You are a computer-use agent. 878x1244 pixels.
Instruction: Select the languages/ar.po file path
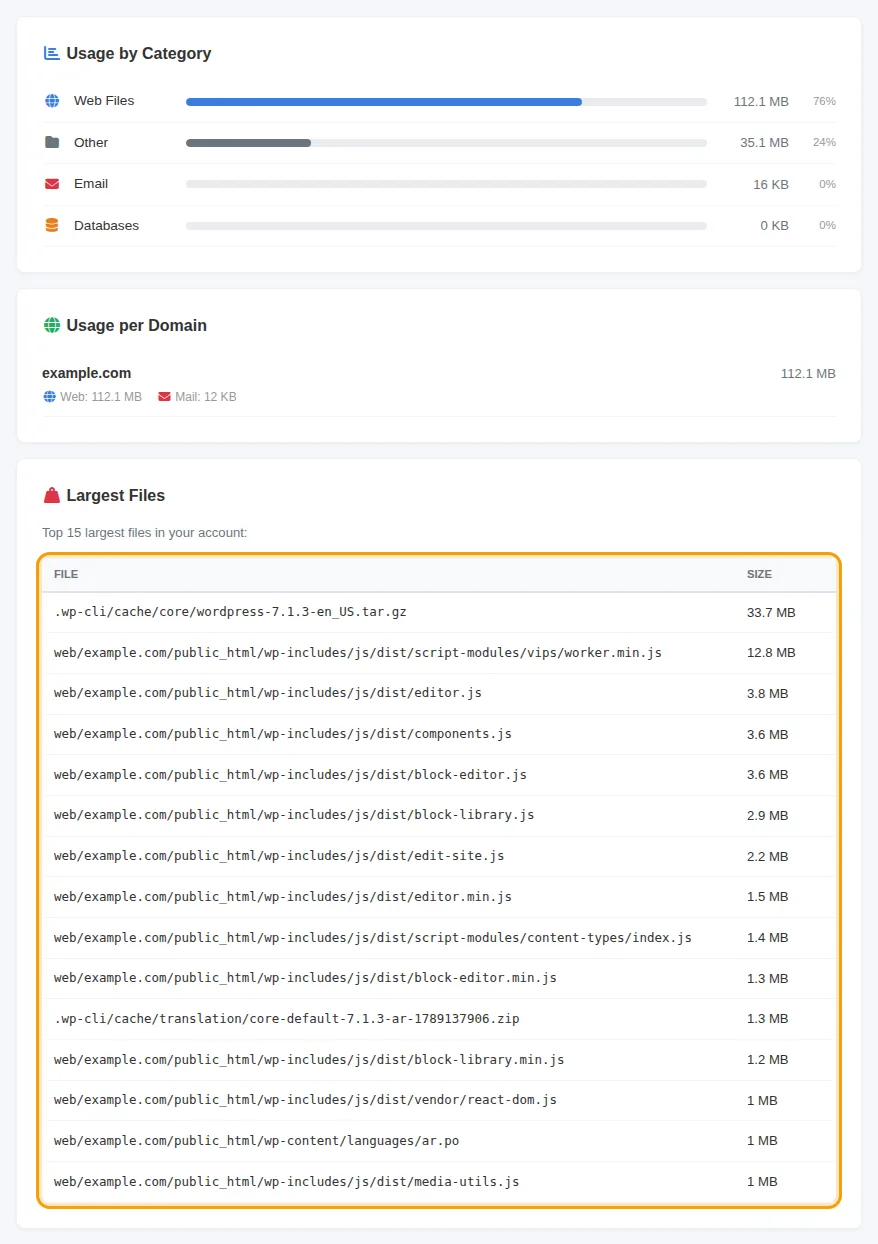click(x=257, y=1141)
